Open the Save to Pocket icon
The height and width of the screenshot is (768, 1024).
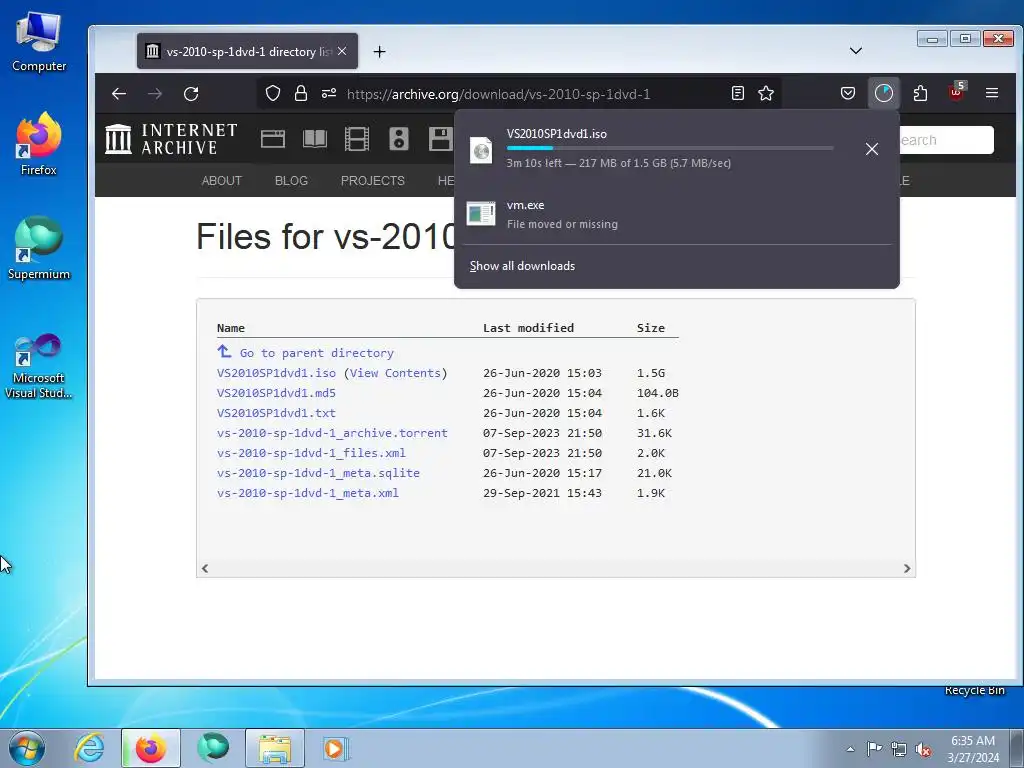848,93
